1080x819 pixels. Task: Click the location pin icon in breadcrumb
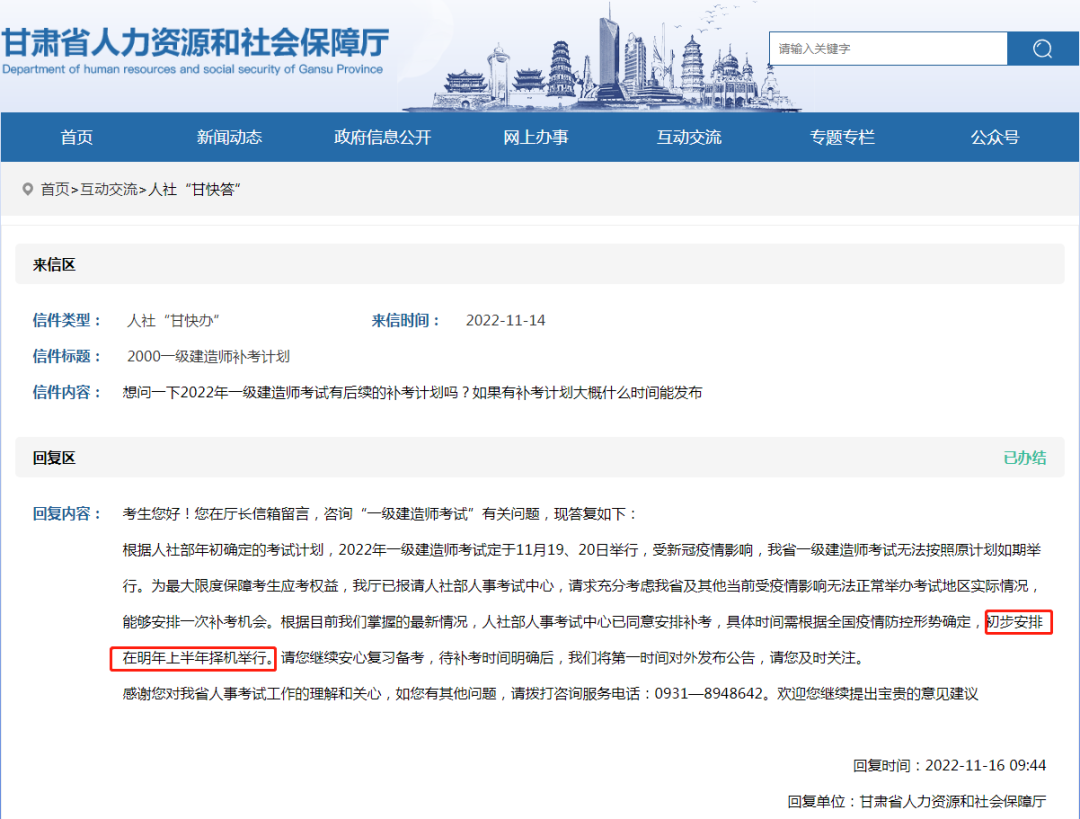point(27,188)
